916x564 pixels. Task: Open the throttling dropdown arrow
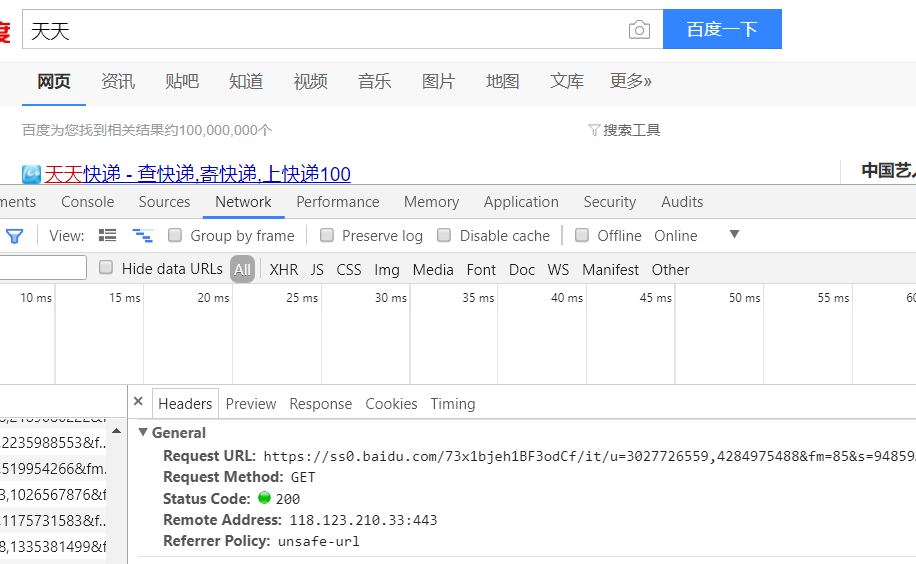[x=734, y=234]
